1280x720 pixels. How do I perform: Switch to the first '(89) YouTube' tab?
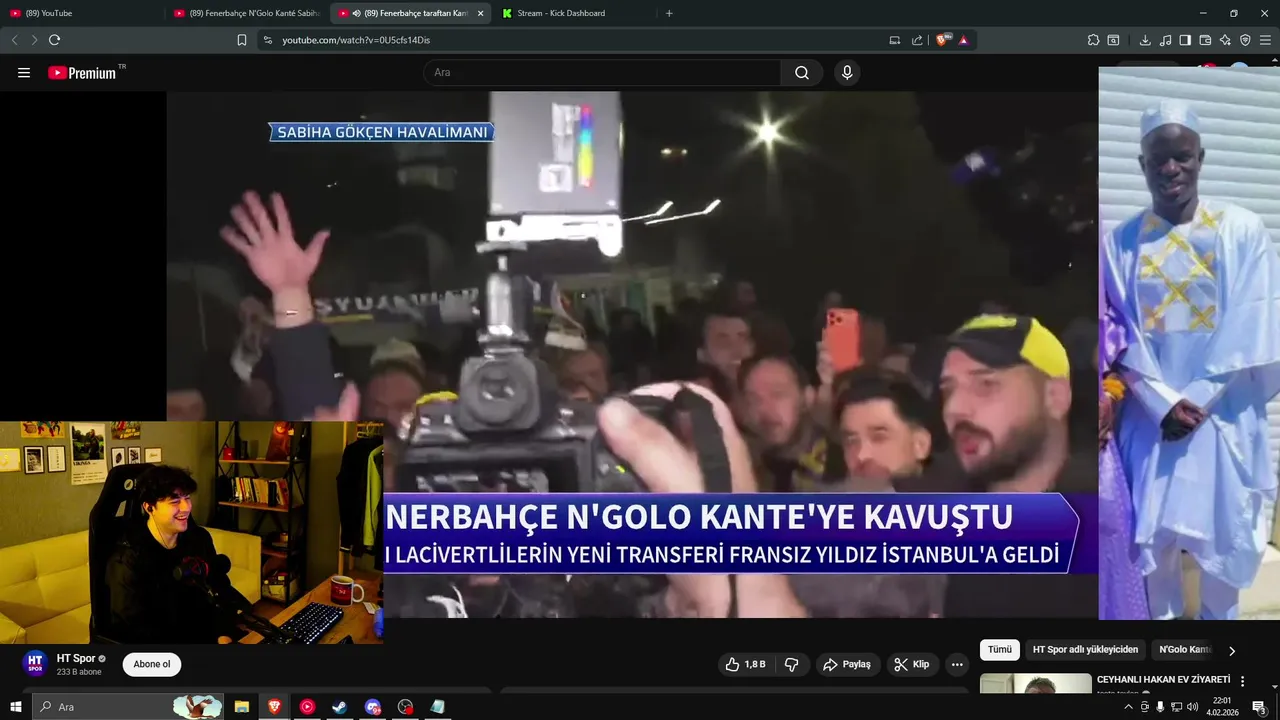click(x=80, y=13)
